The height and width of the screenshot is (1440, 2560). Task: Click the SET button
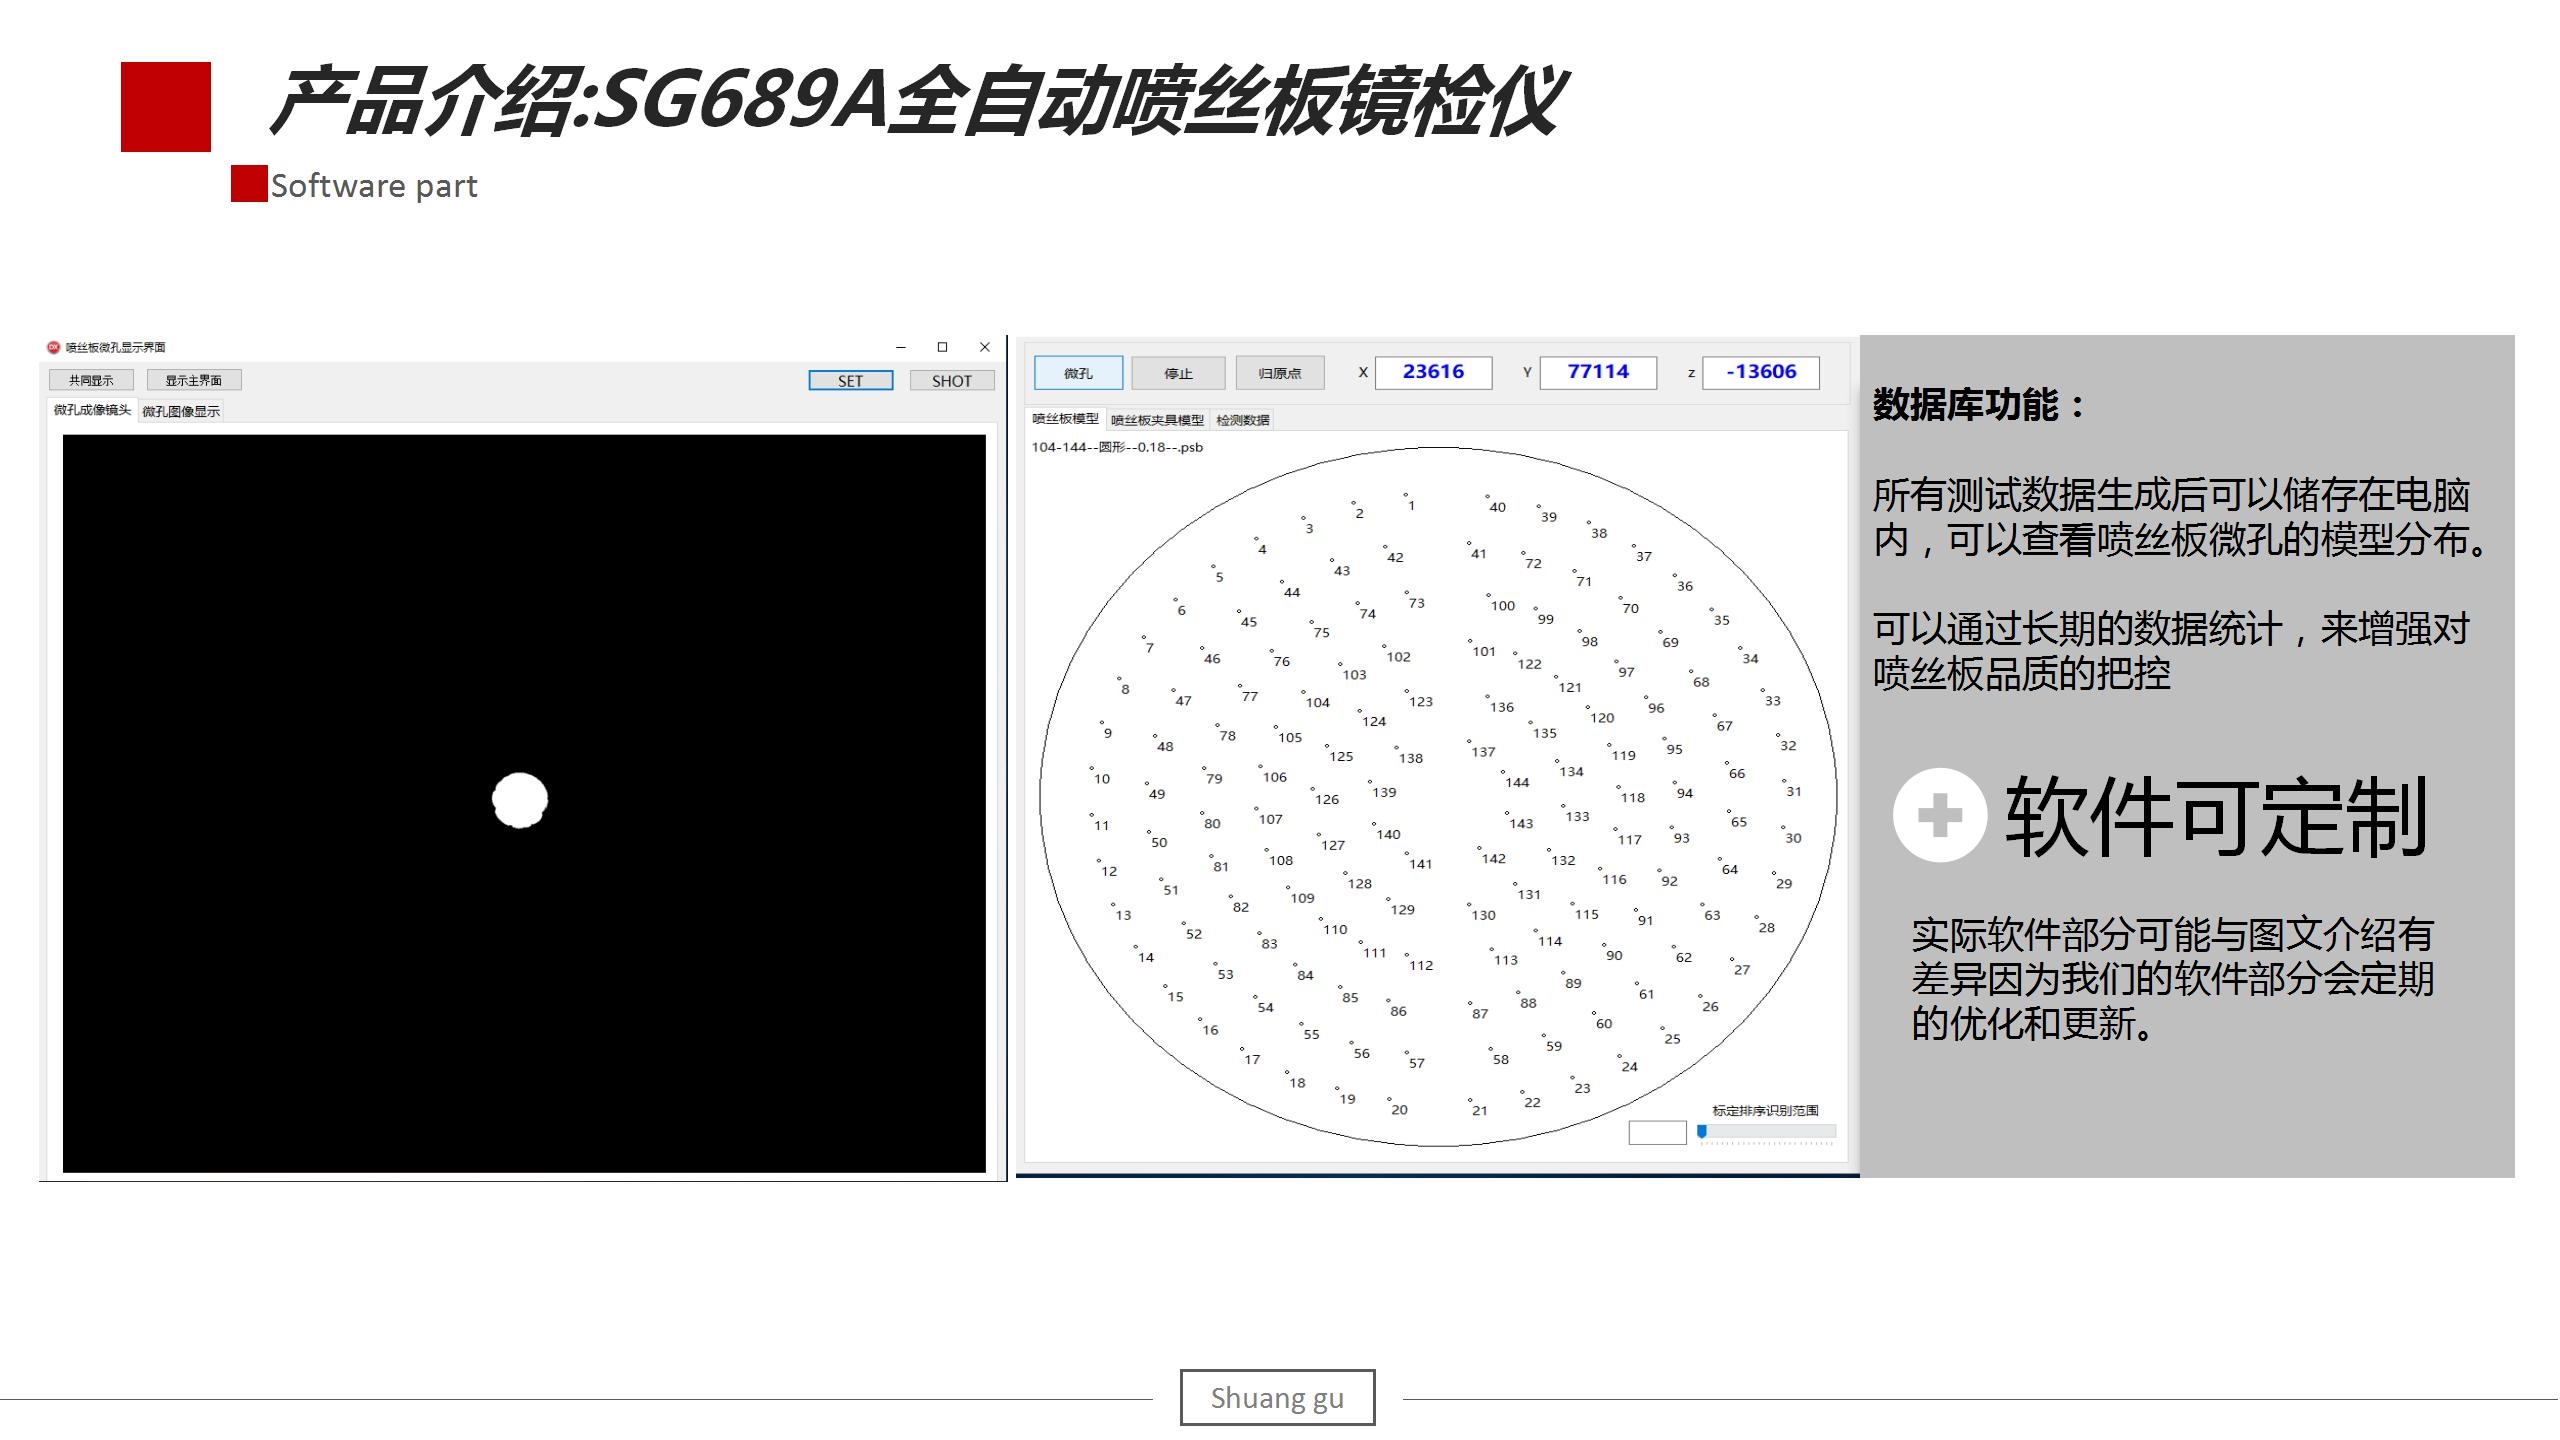click(x=850, y=381)
